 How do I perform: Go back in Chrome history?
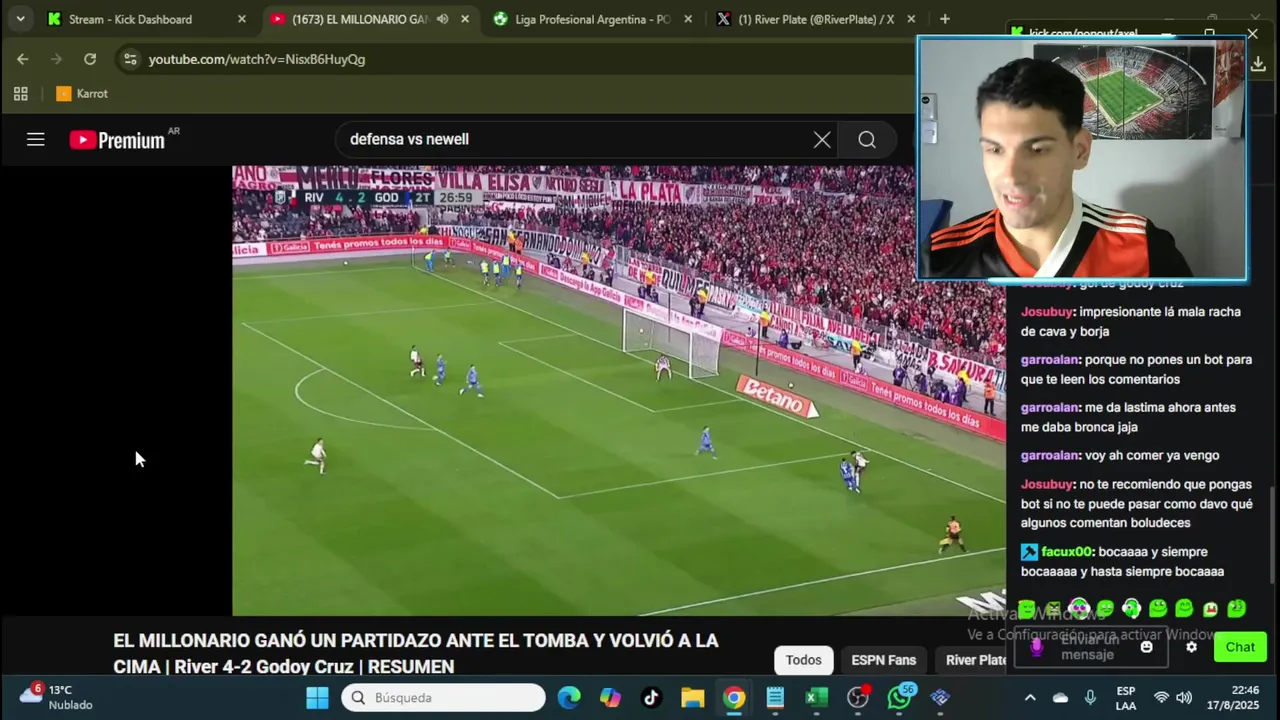(x=23, y=59)
